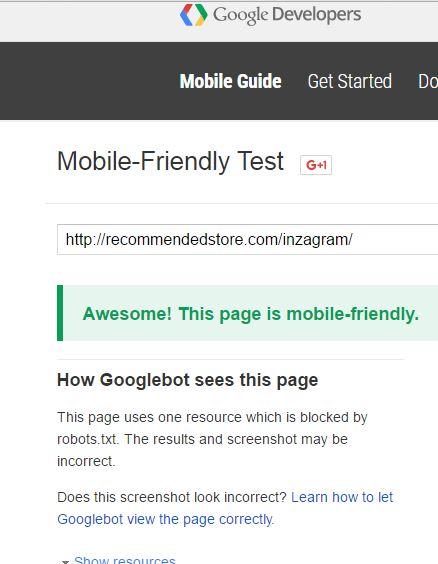Click the Show resources link text
The width and height of the screenshot is (438, 564).
point(125,560)
